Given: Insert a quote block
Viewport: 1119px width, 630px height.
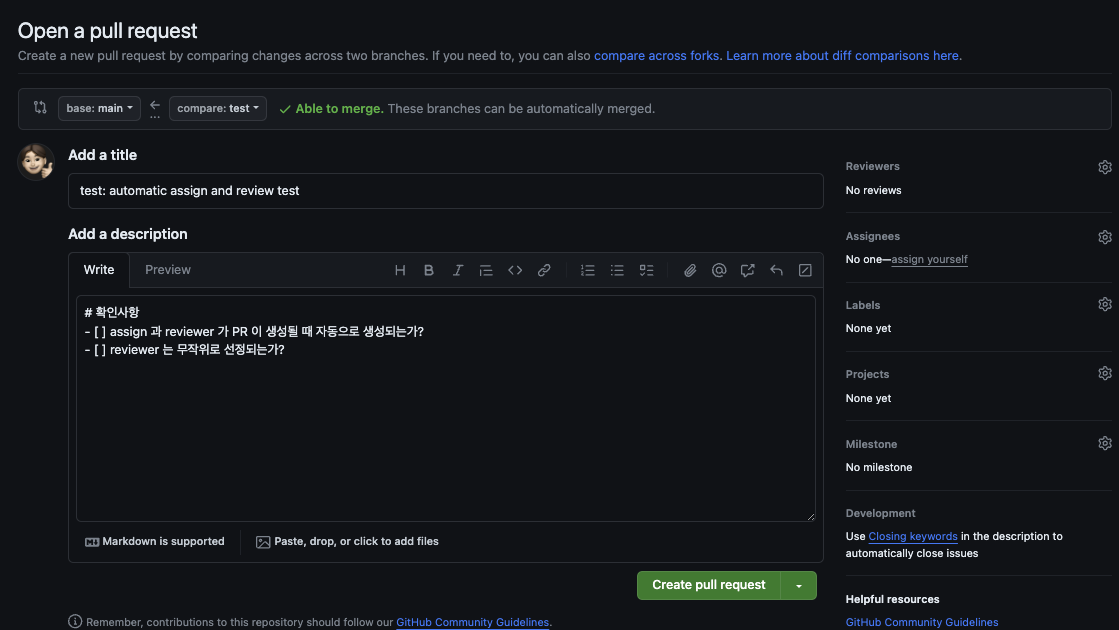Looking at the screenshot, I should (486, 270).
